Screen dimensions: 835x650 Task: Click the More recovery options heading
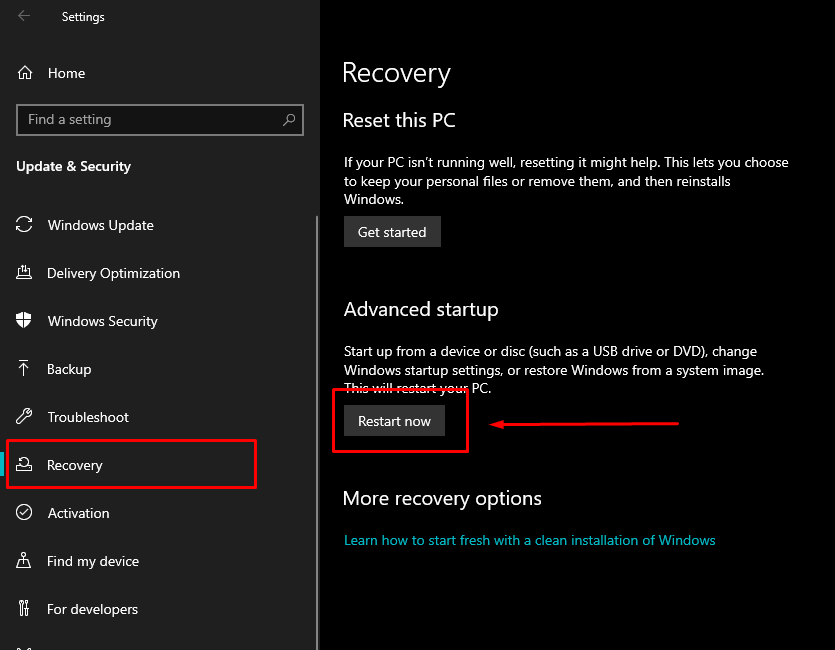click(x=442, y=498)
